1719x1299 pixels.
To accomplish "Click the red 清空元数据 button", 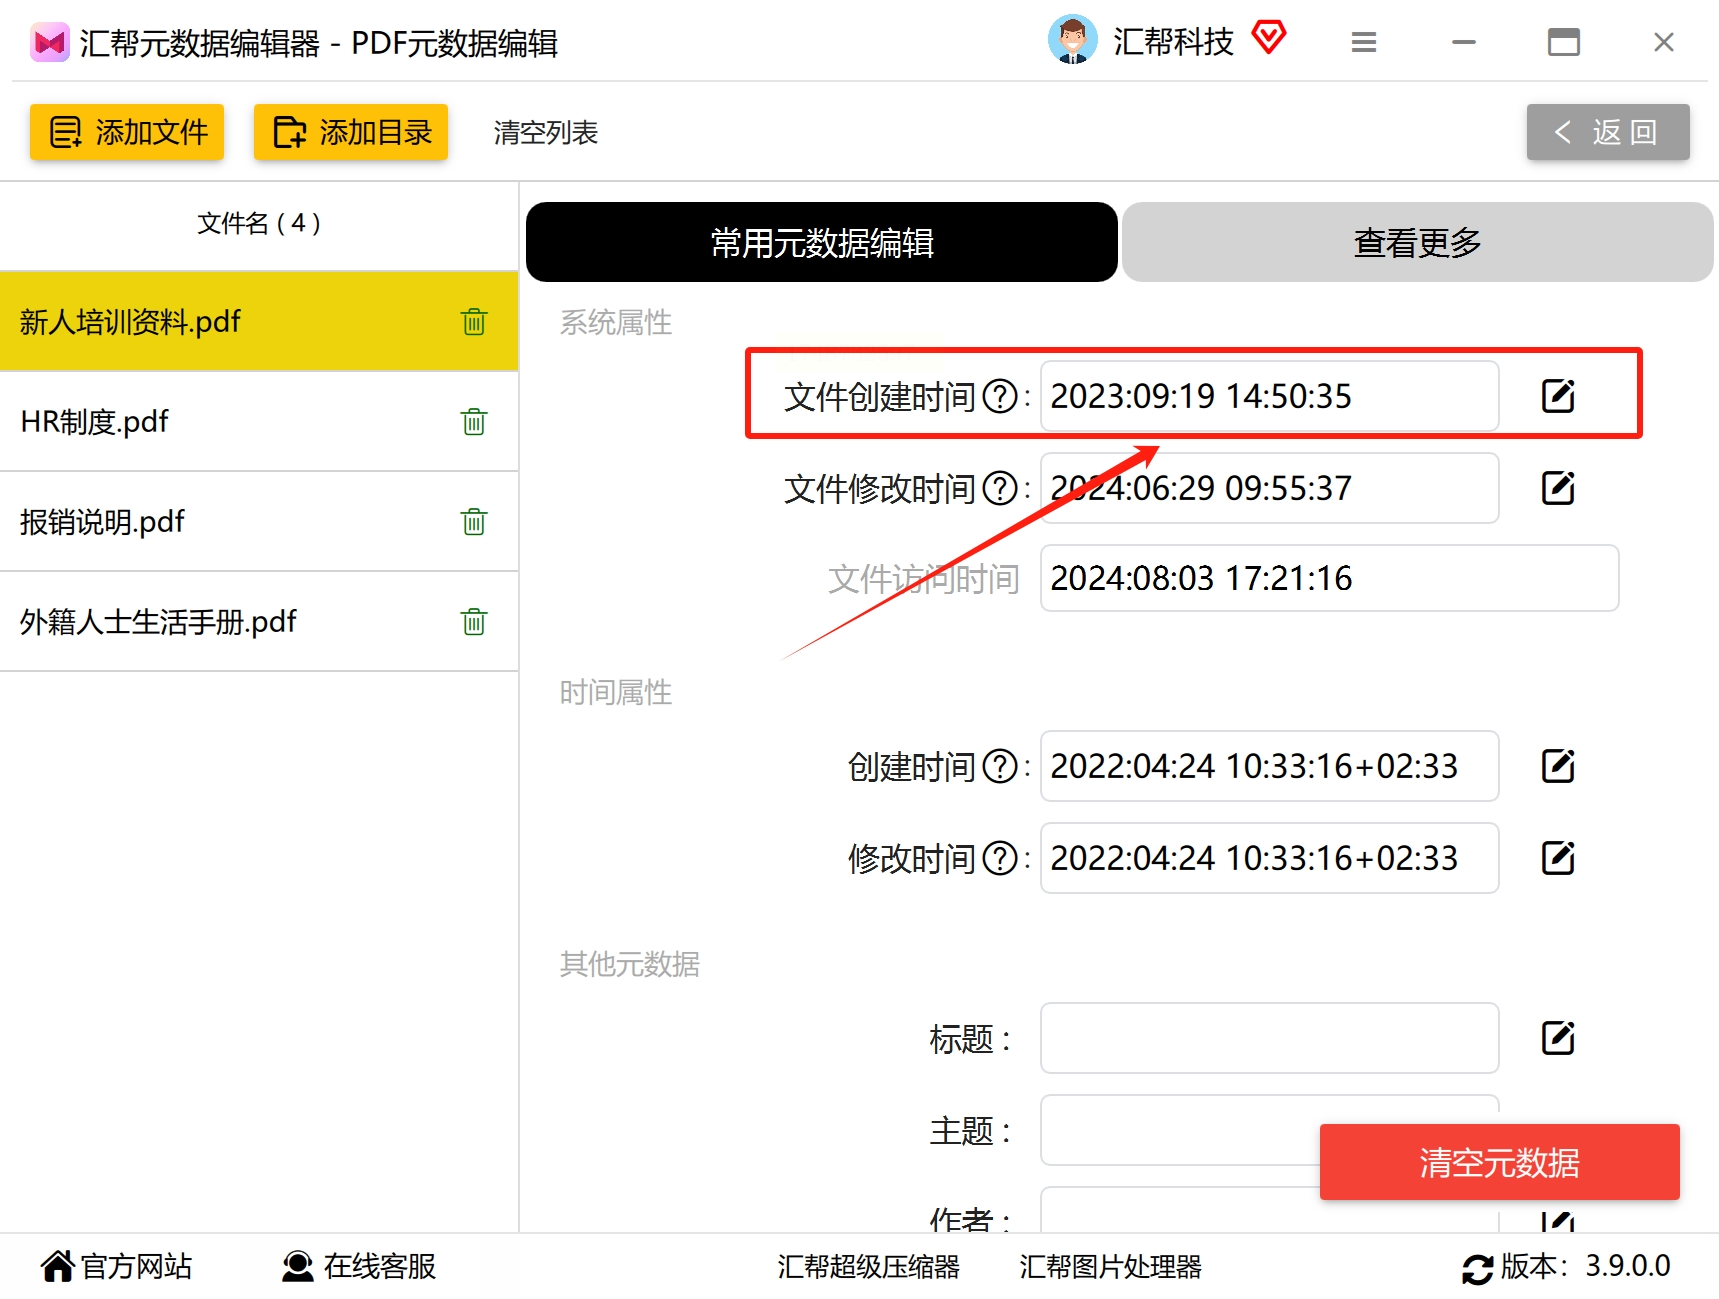I will [1500, 1162].
